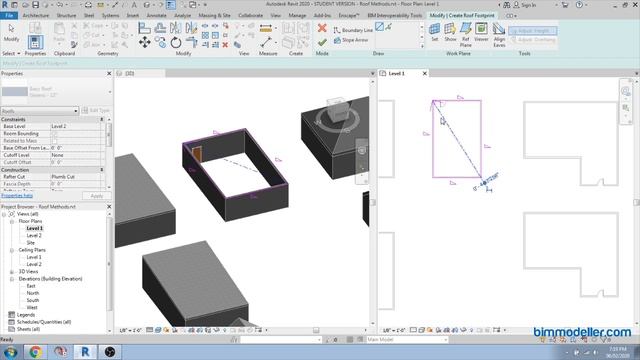Toggle the Related to Mass checkbox
The image size is (640, 360).
coord(54,141)
